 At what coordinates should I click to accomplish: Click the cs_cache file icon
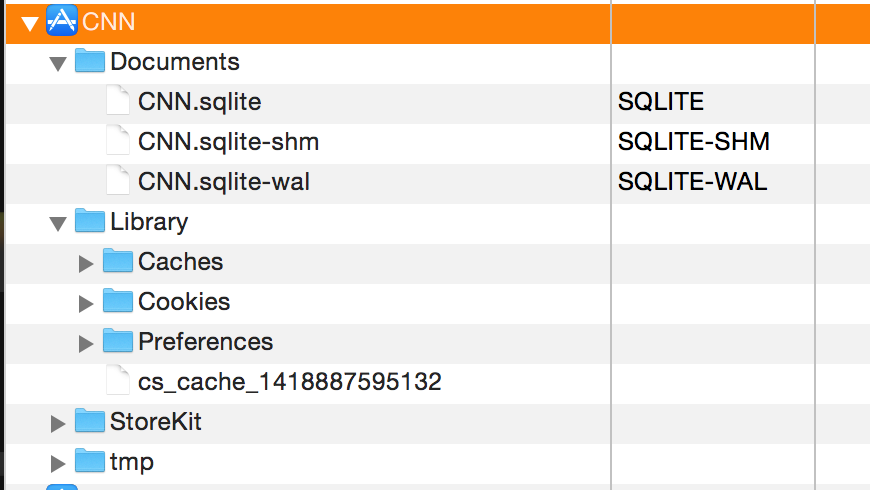(x=118, y=380)
